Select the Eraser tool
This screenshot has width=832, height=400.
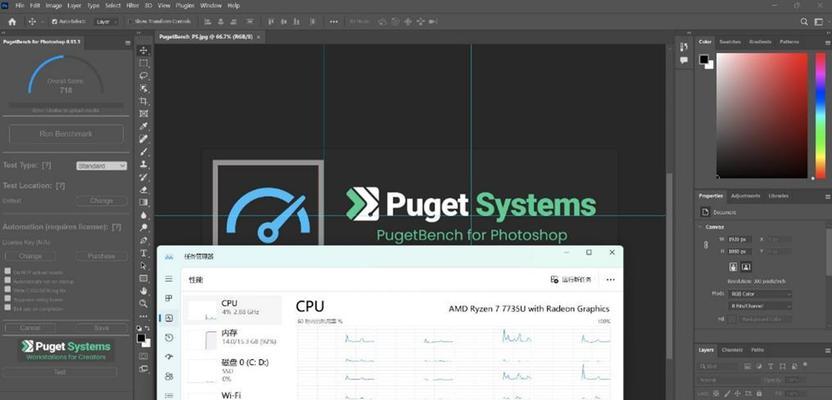pyautogui.click(x=143, y=190)
